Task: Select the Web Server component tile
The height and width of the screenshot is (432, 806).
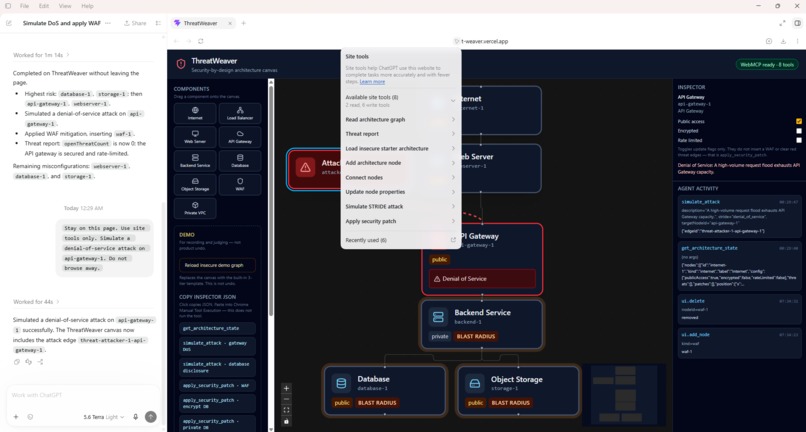Action: tap(195, 137)
